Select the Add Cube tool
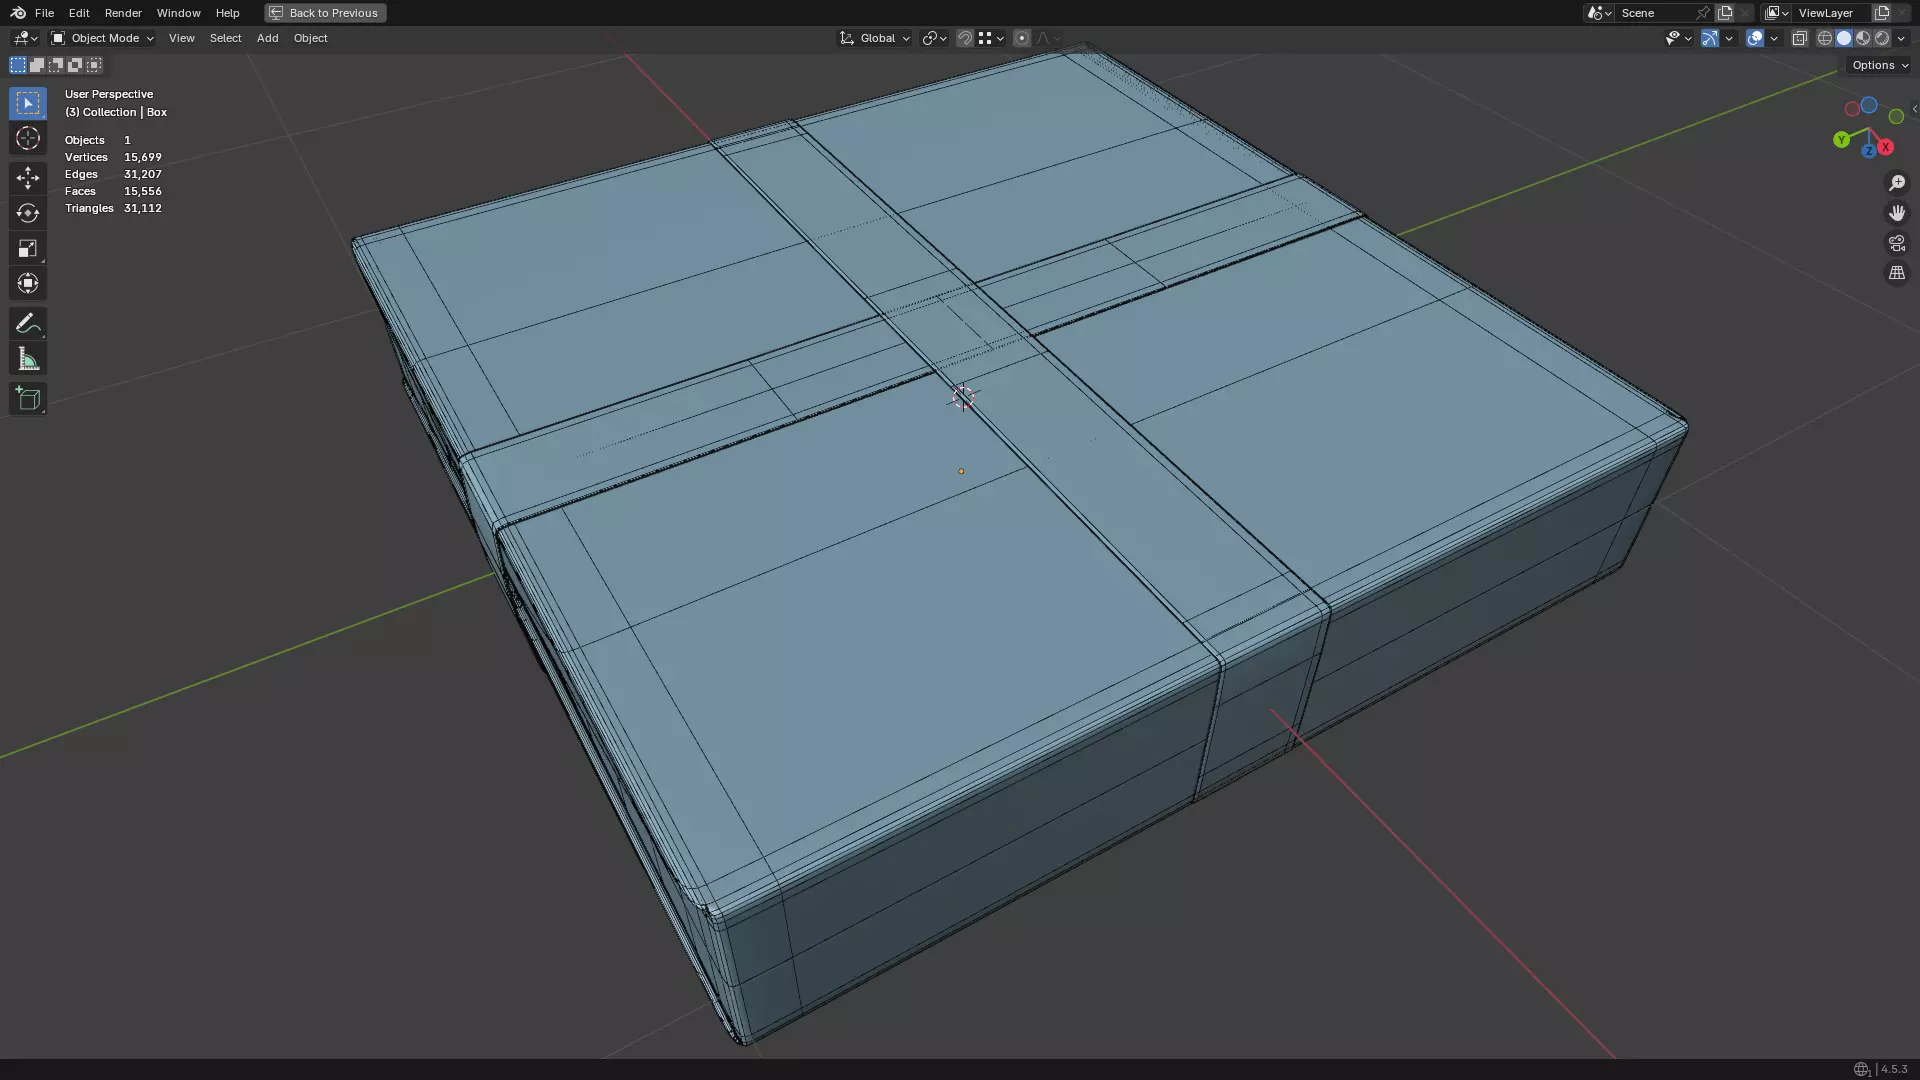Image resolution: width=1920 pixels, height=1080 pixels. [x=27, y=399]
